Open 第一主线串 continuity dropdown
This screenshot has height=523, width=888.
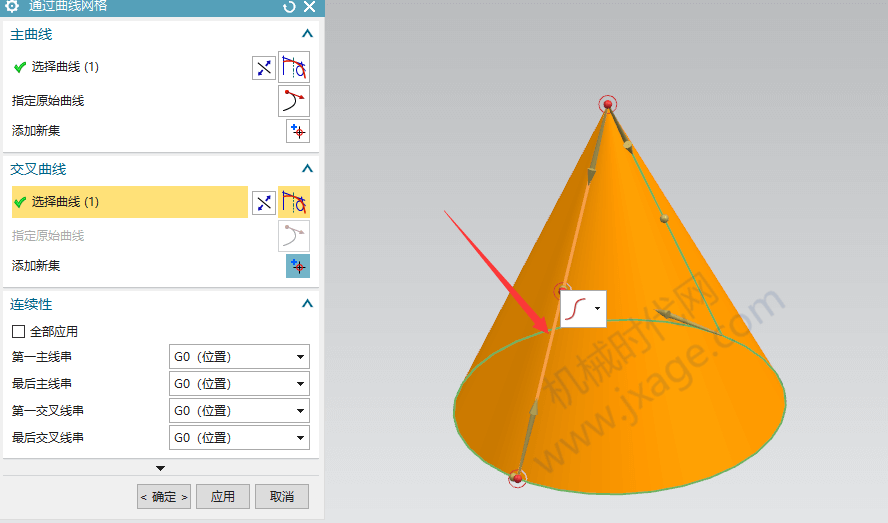coord(239,357)
